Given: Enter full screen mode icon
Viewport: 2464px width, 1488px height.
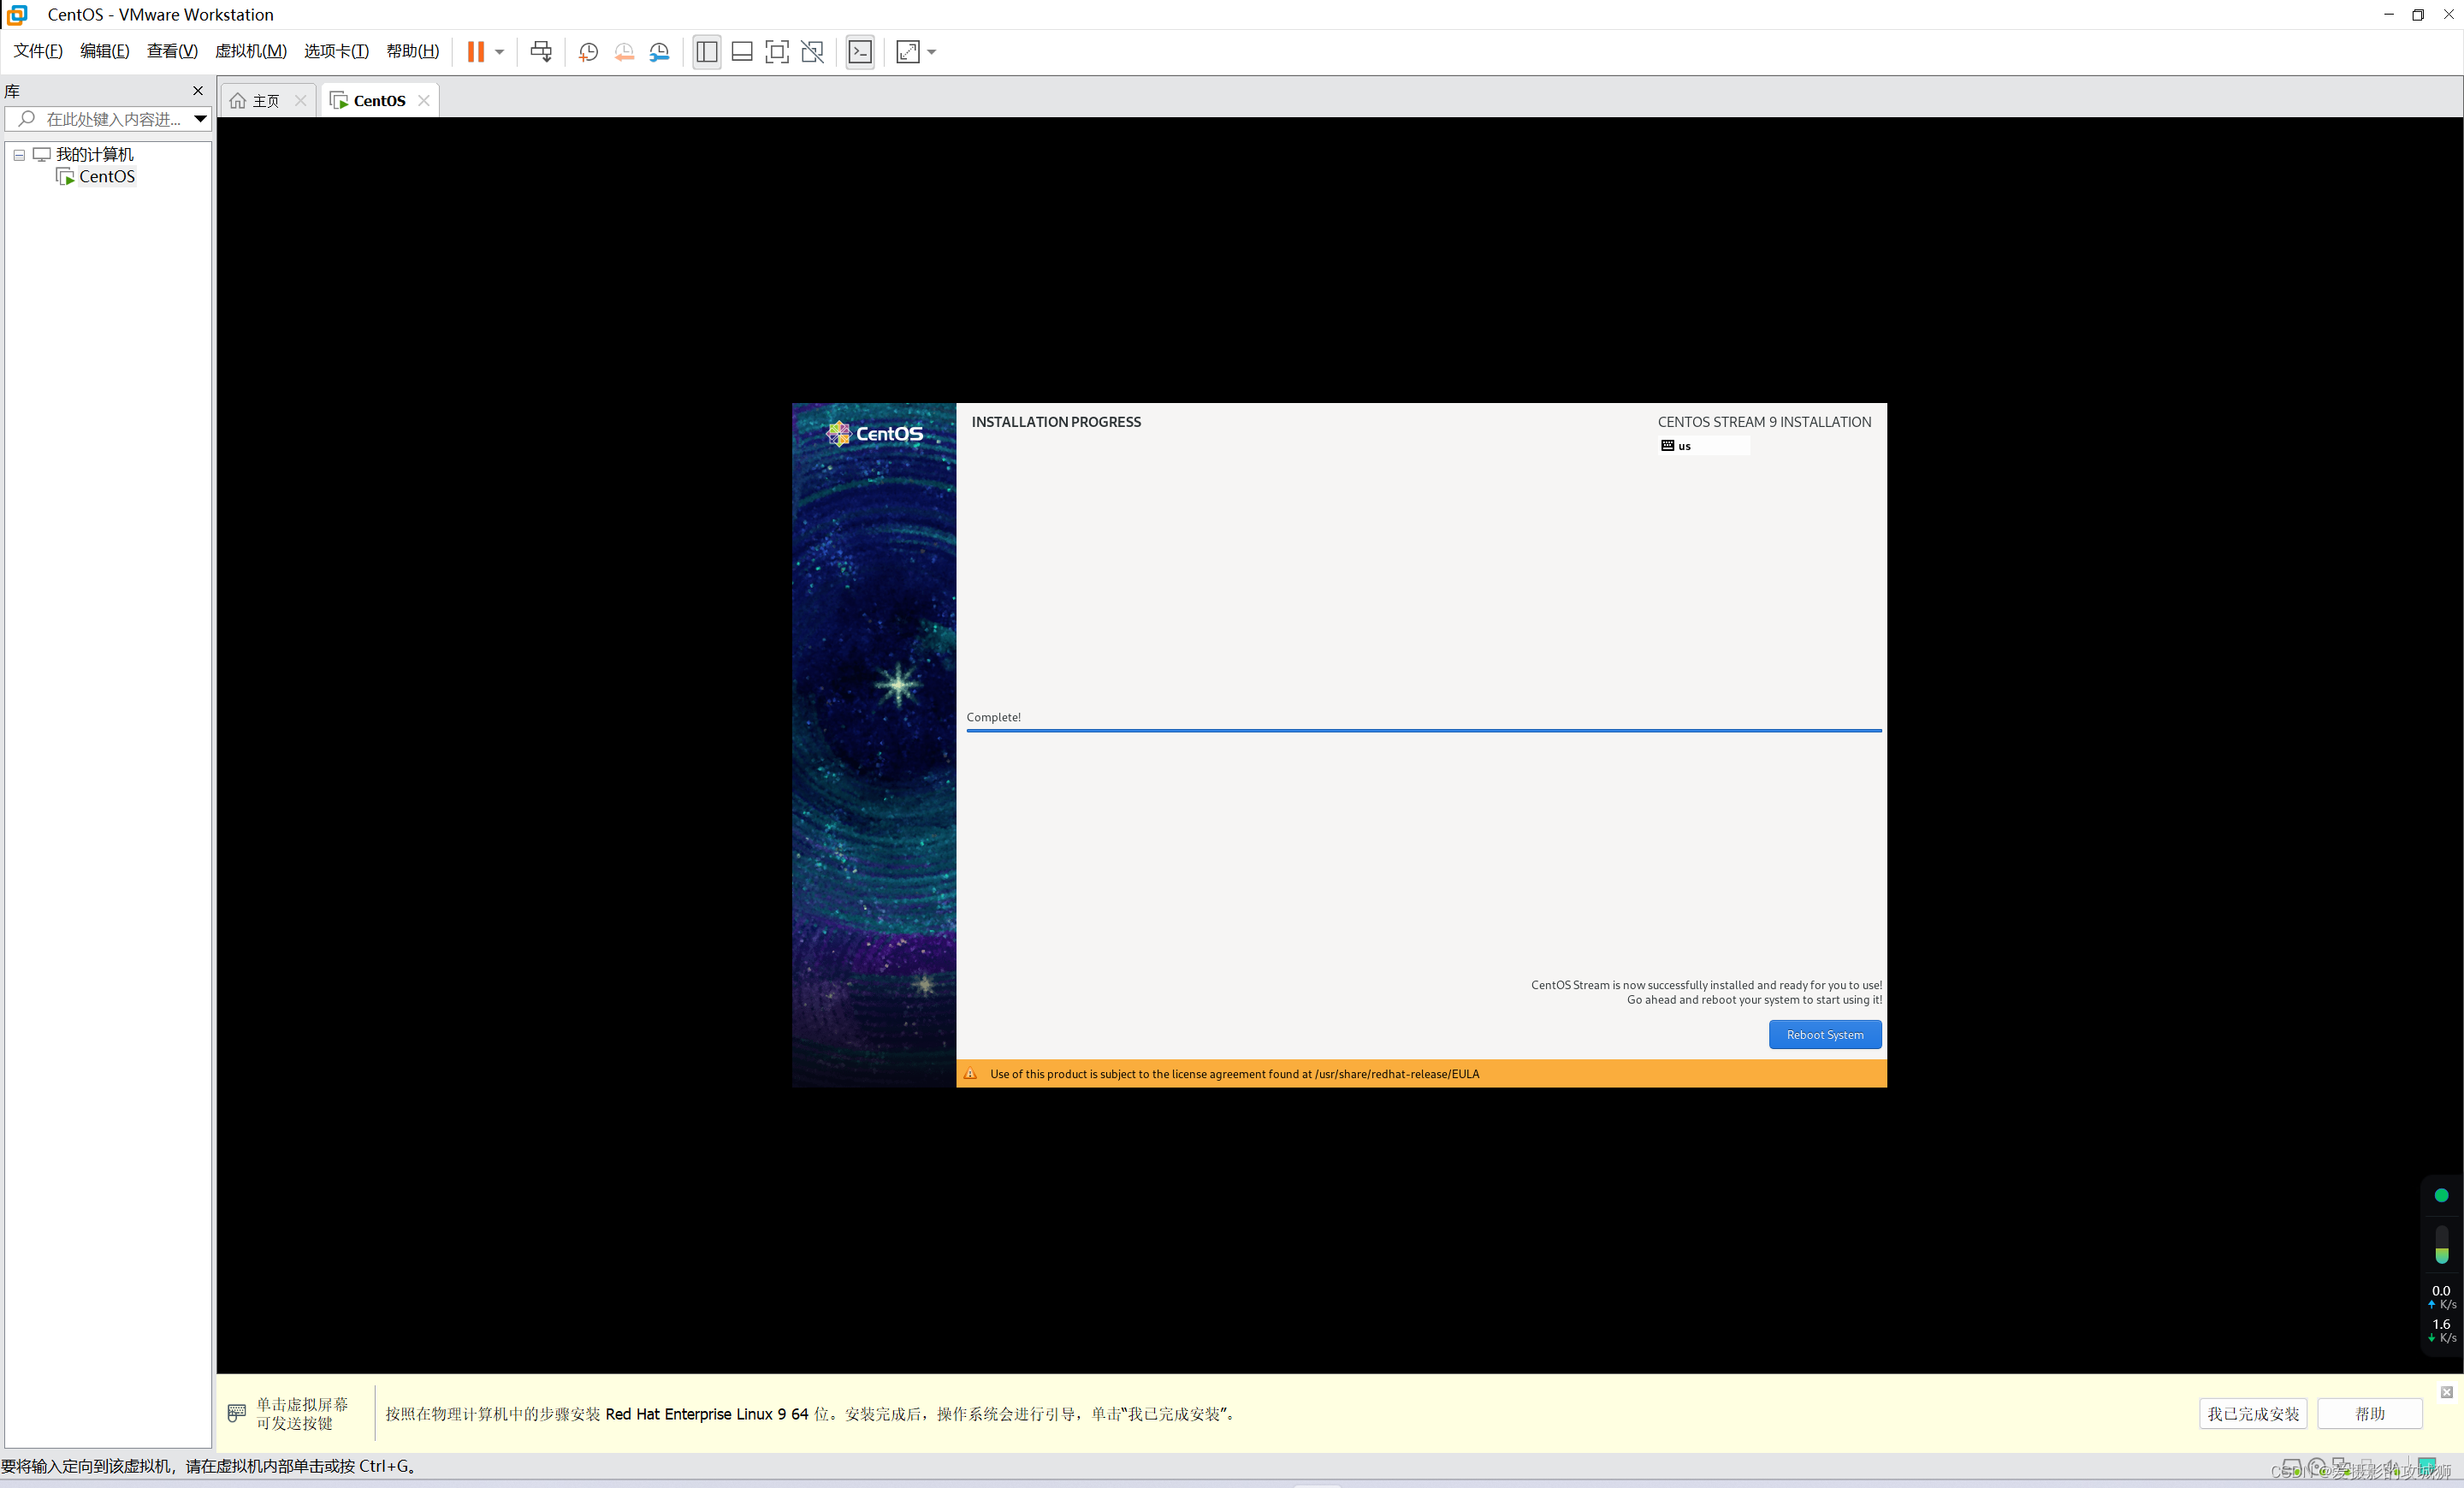Looking at the screenshot, I should pyautogui.click(x=777, y=52).
